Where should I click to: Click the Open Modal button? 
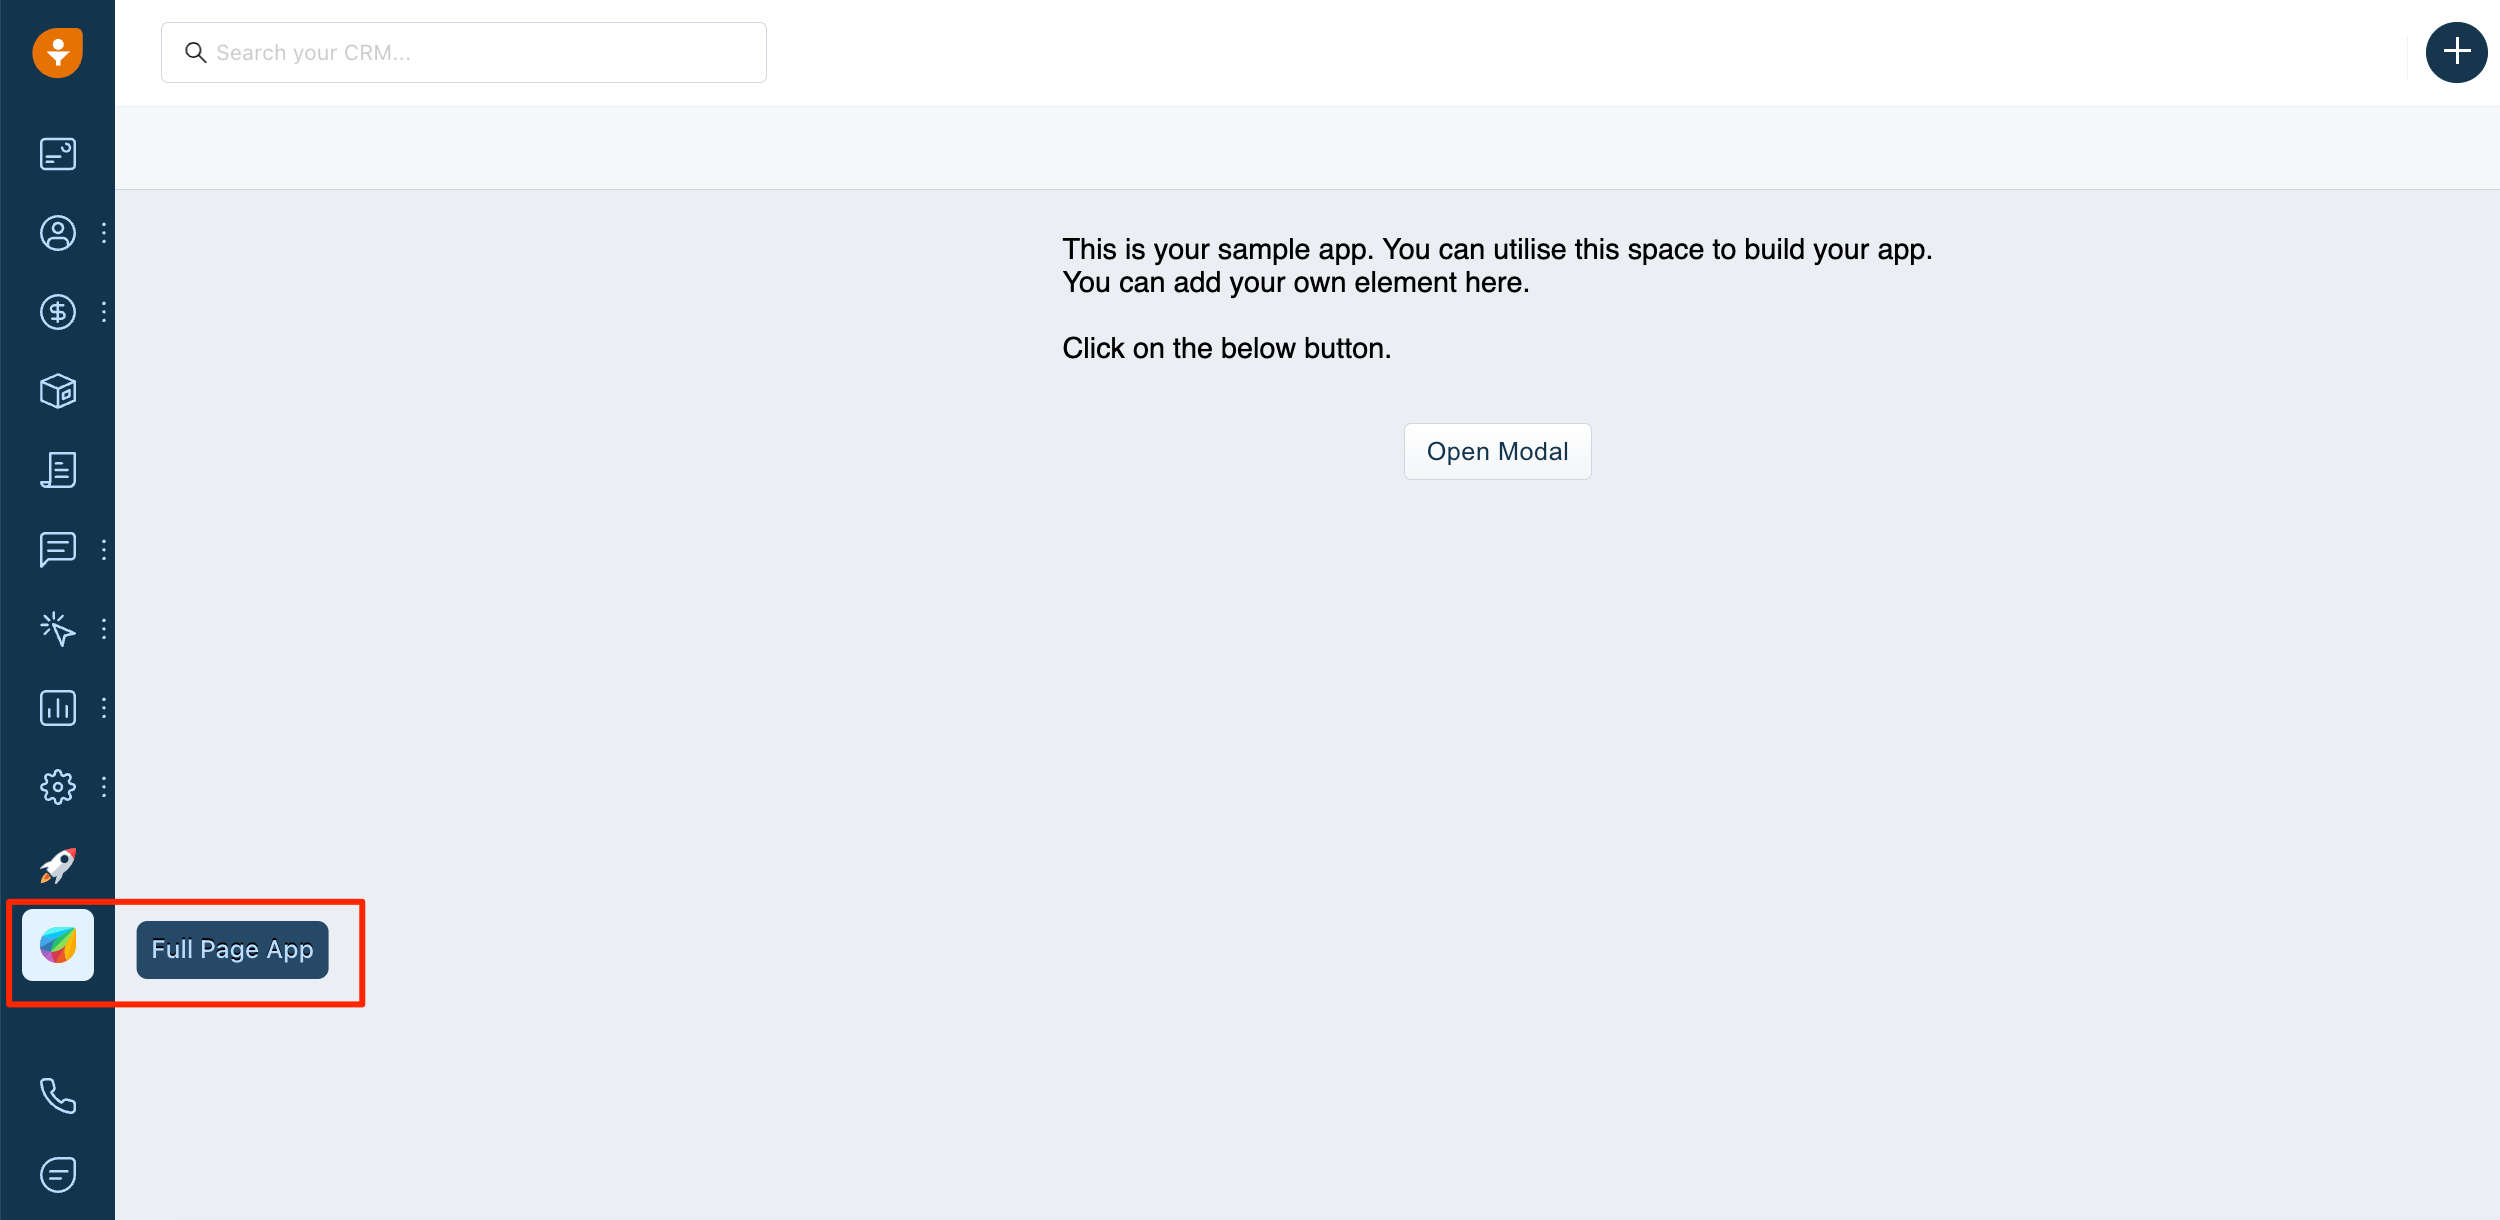(x=1497, y=450)
